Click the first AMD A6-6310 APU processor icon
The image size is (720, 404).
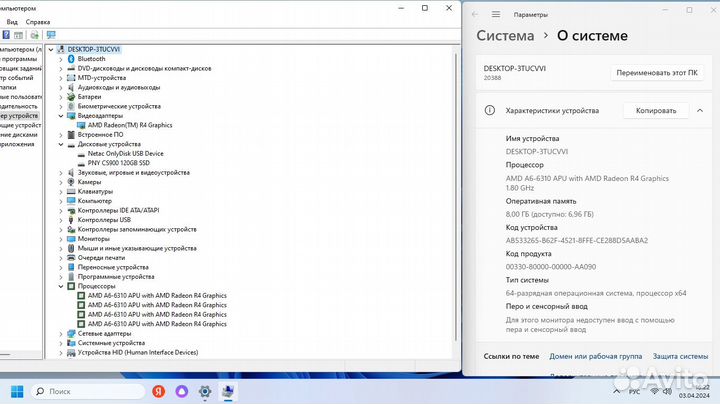click(81, 296)
